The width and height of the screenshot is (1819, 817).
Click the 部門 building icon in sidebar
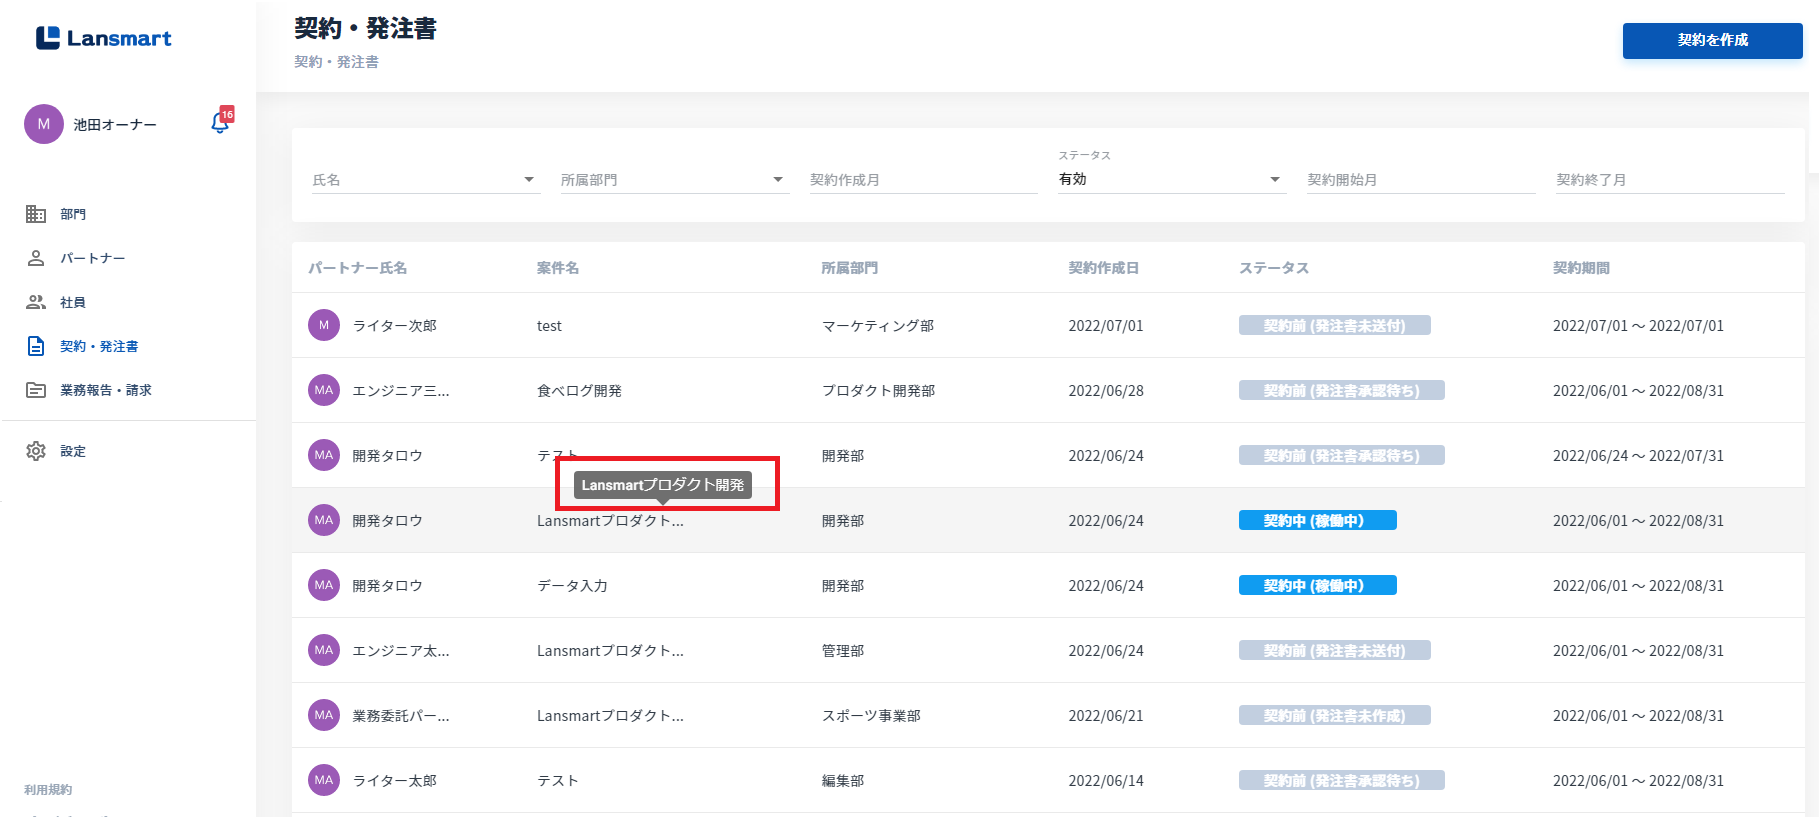point(36,214)
